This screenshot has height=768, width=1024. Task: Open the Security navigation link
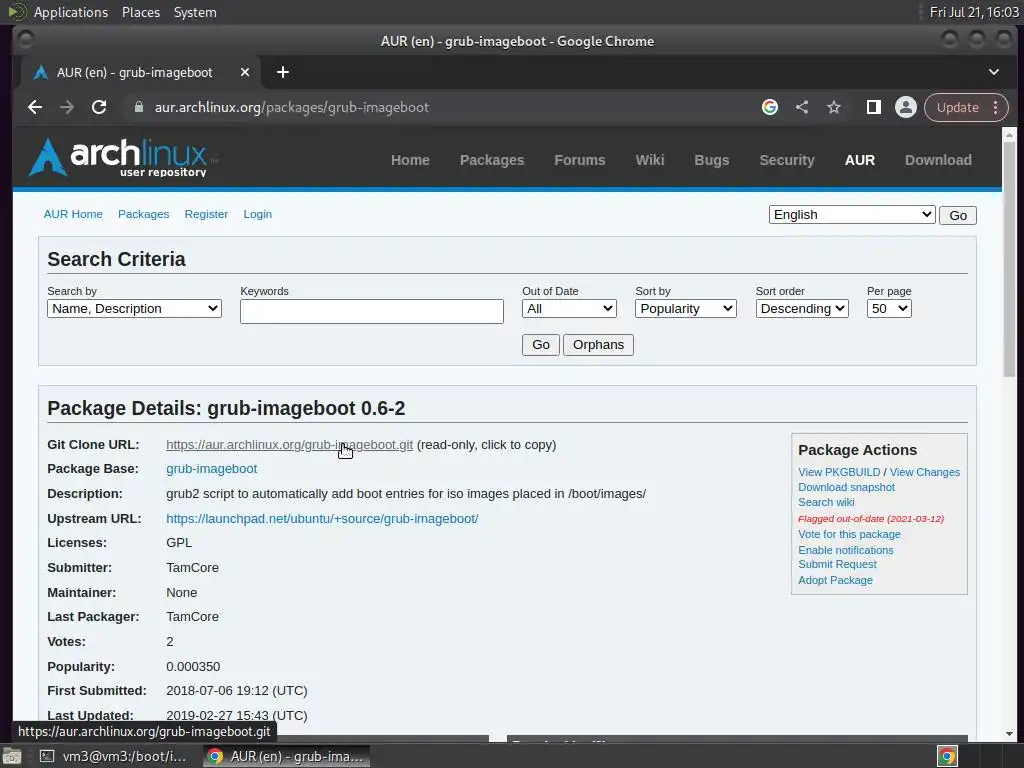coord(787,160)
